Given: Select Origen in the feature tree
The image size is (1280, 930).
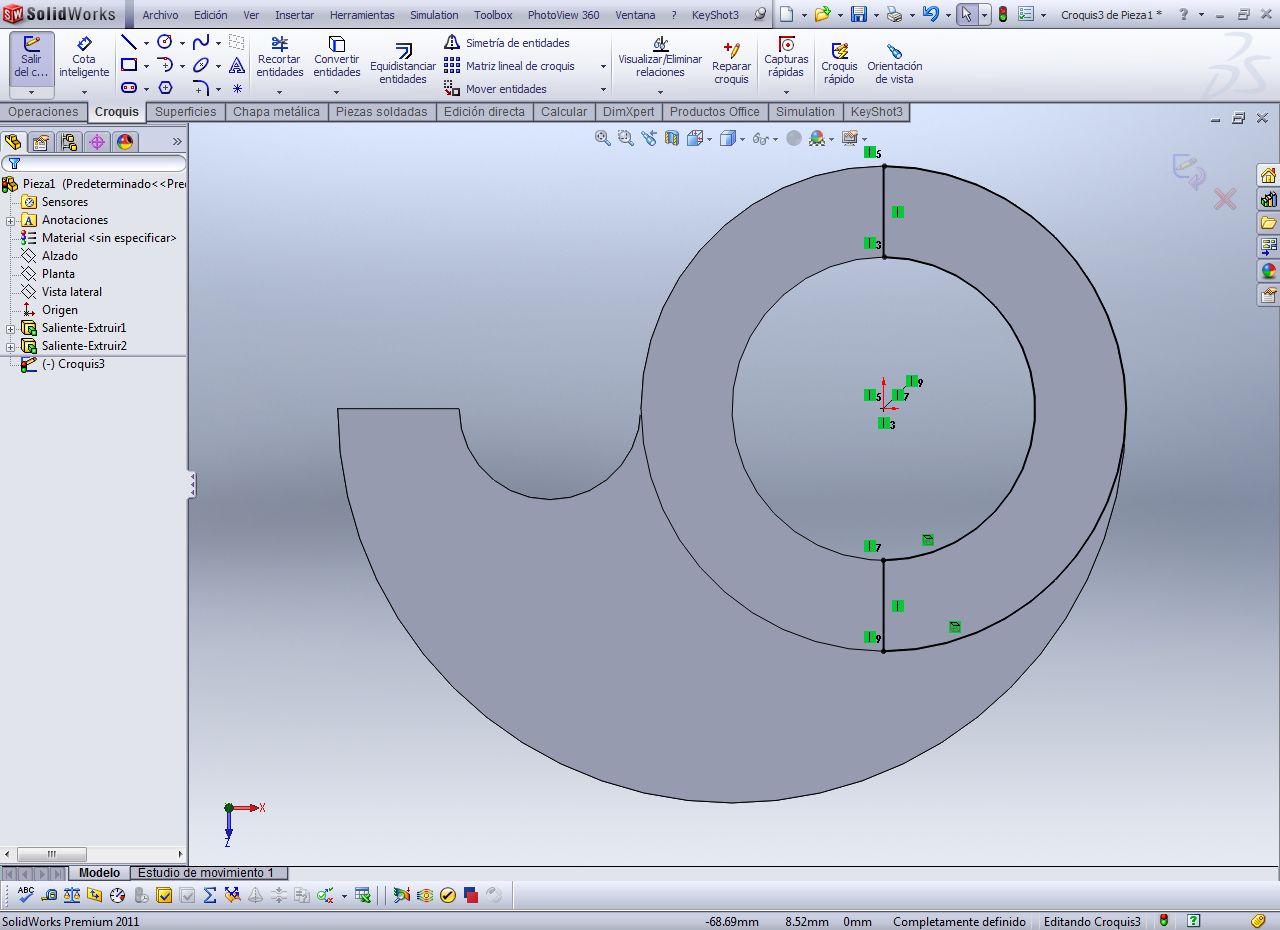Looking at the screenshot, I should pos(60,310).
